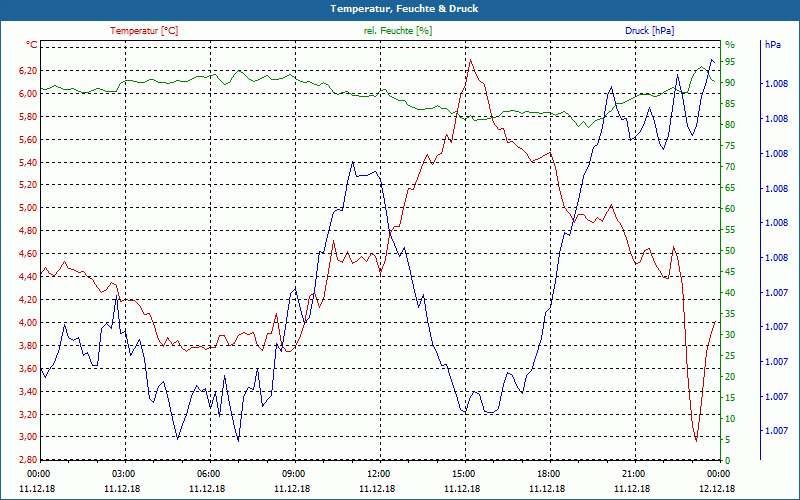Click the 4,60 temperature axis value
This screenshot has height=500, width=800.
click(x=28, y=254)
